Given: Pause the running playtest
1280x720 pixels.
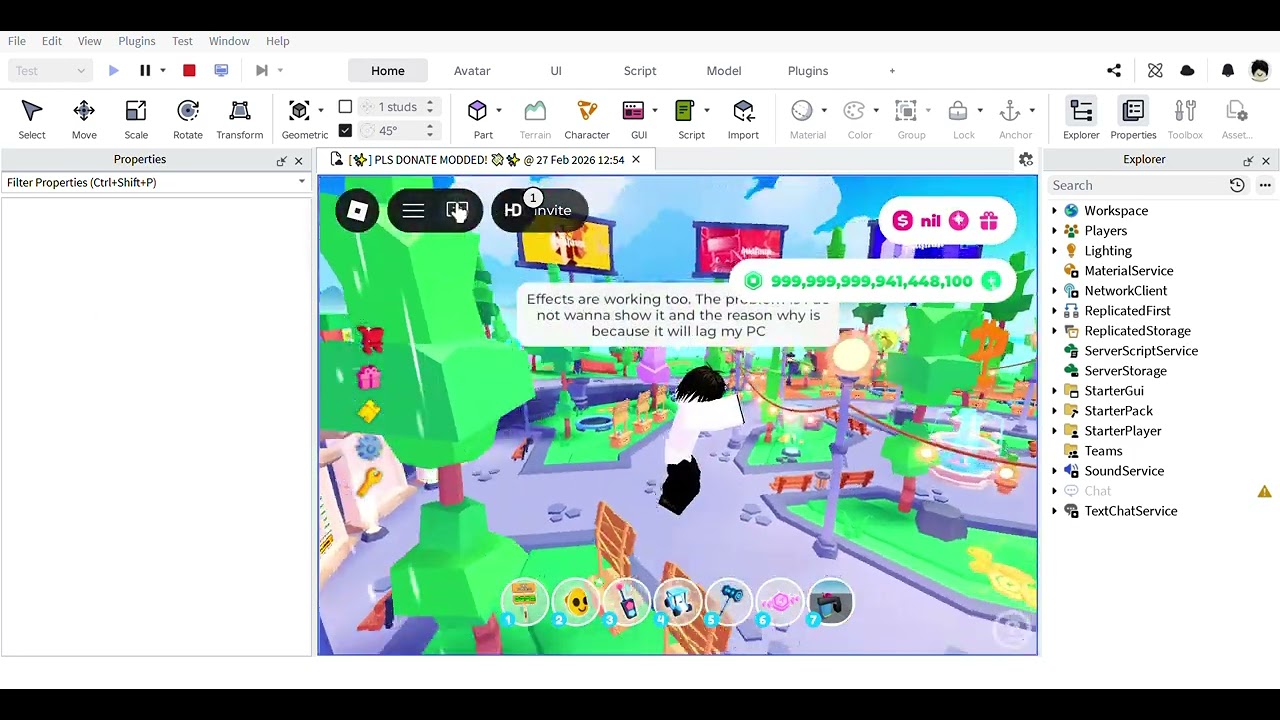Looking at the screenshot, I should tap(145, 70).
